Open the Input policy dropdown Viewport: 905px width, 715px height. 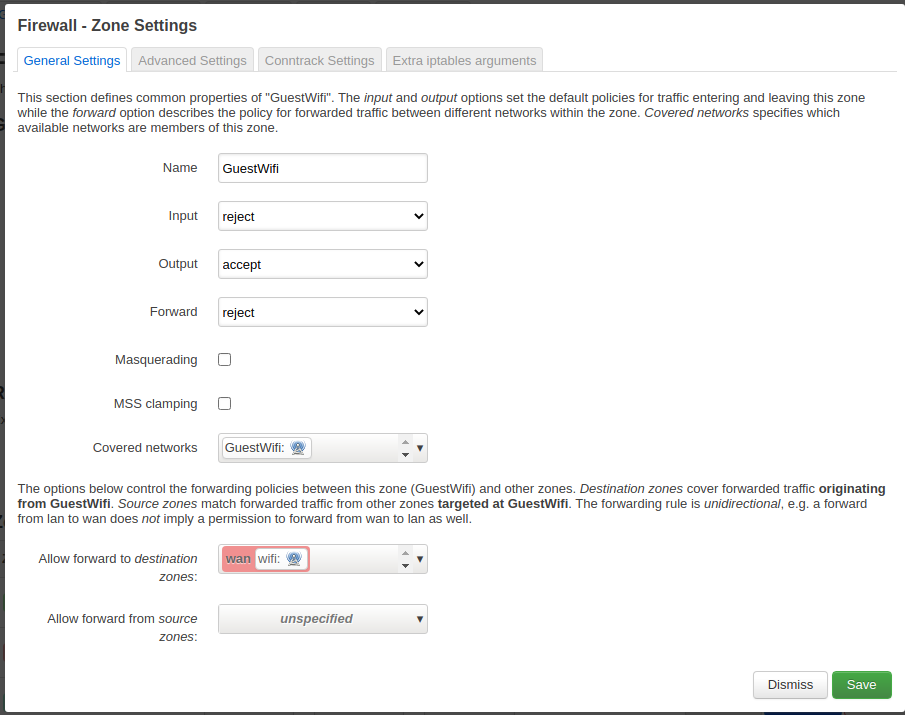click(x=323, y=216)
